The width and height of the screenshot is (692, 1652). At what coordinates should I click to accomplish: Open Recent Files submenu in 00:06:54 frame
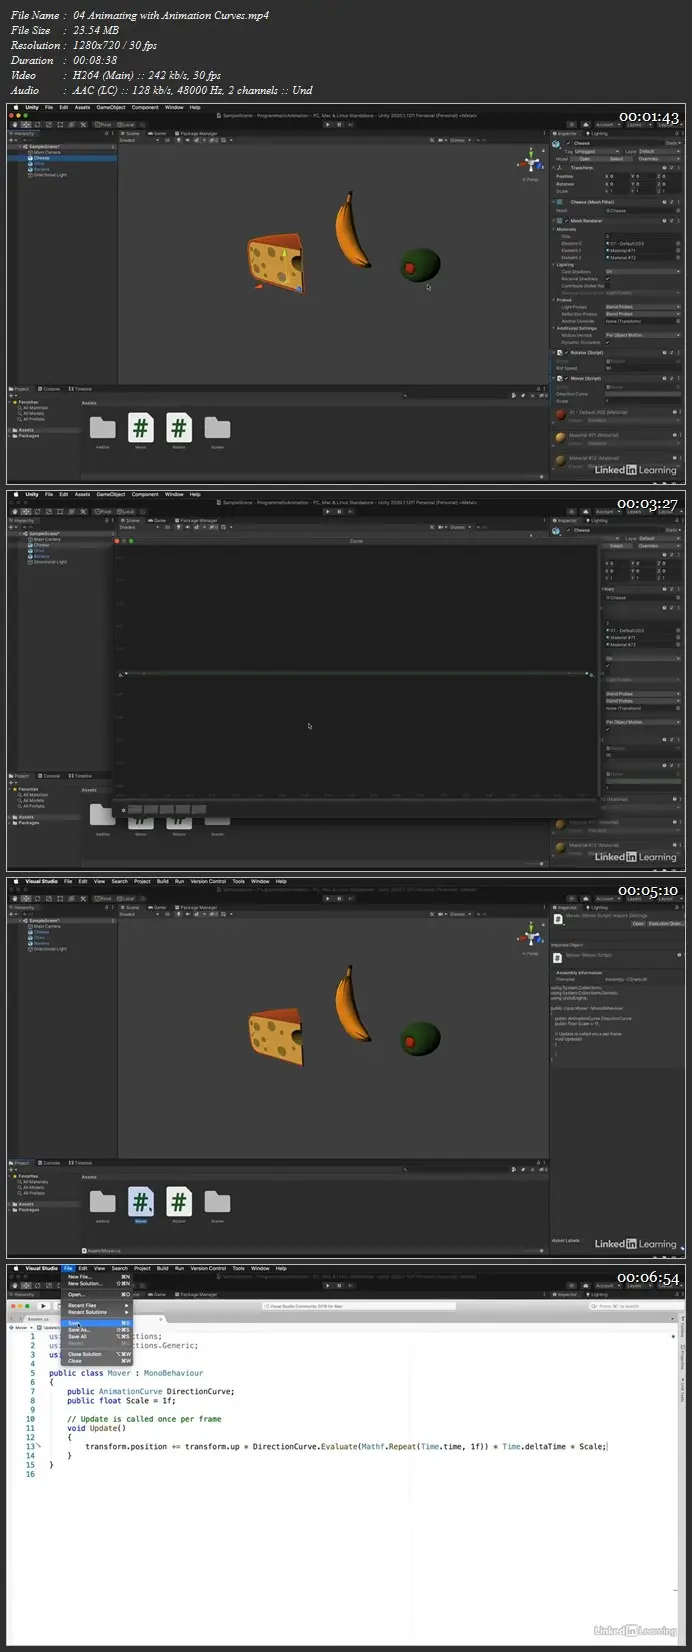point(97,1305)
